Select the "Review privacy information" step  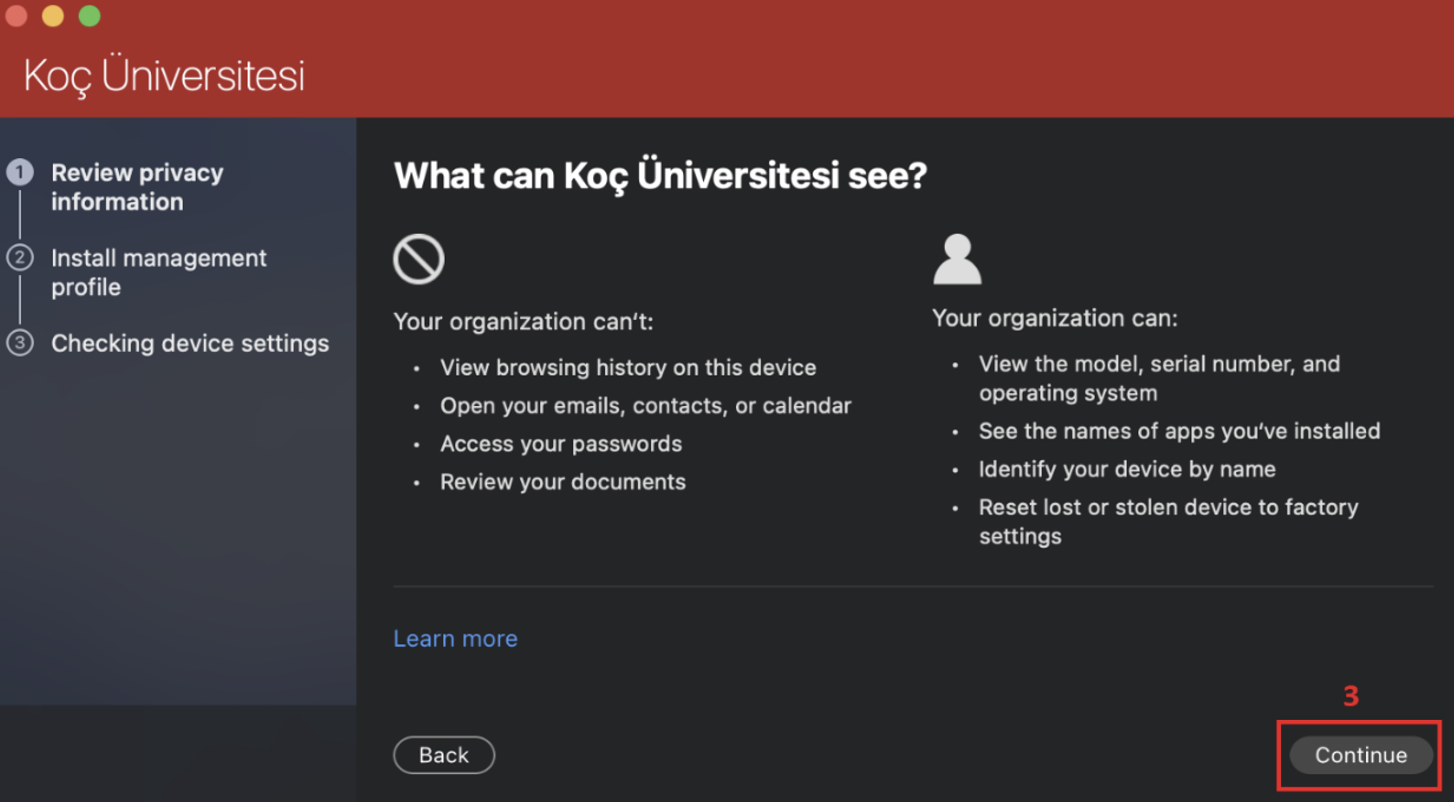pyautogui.click(x=137, y=186)
